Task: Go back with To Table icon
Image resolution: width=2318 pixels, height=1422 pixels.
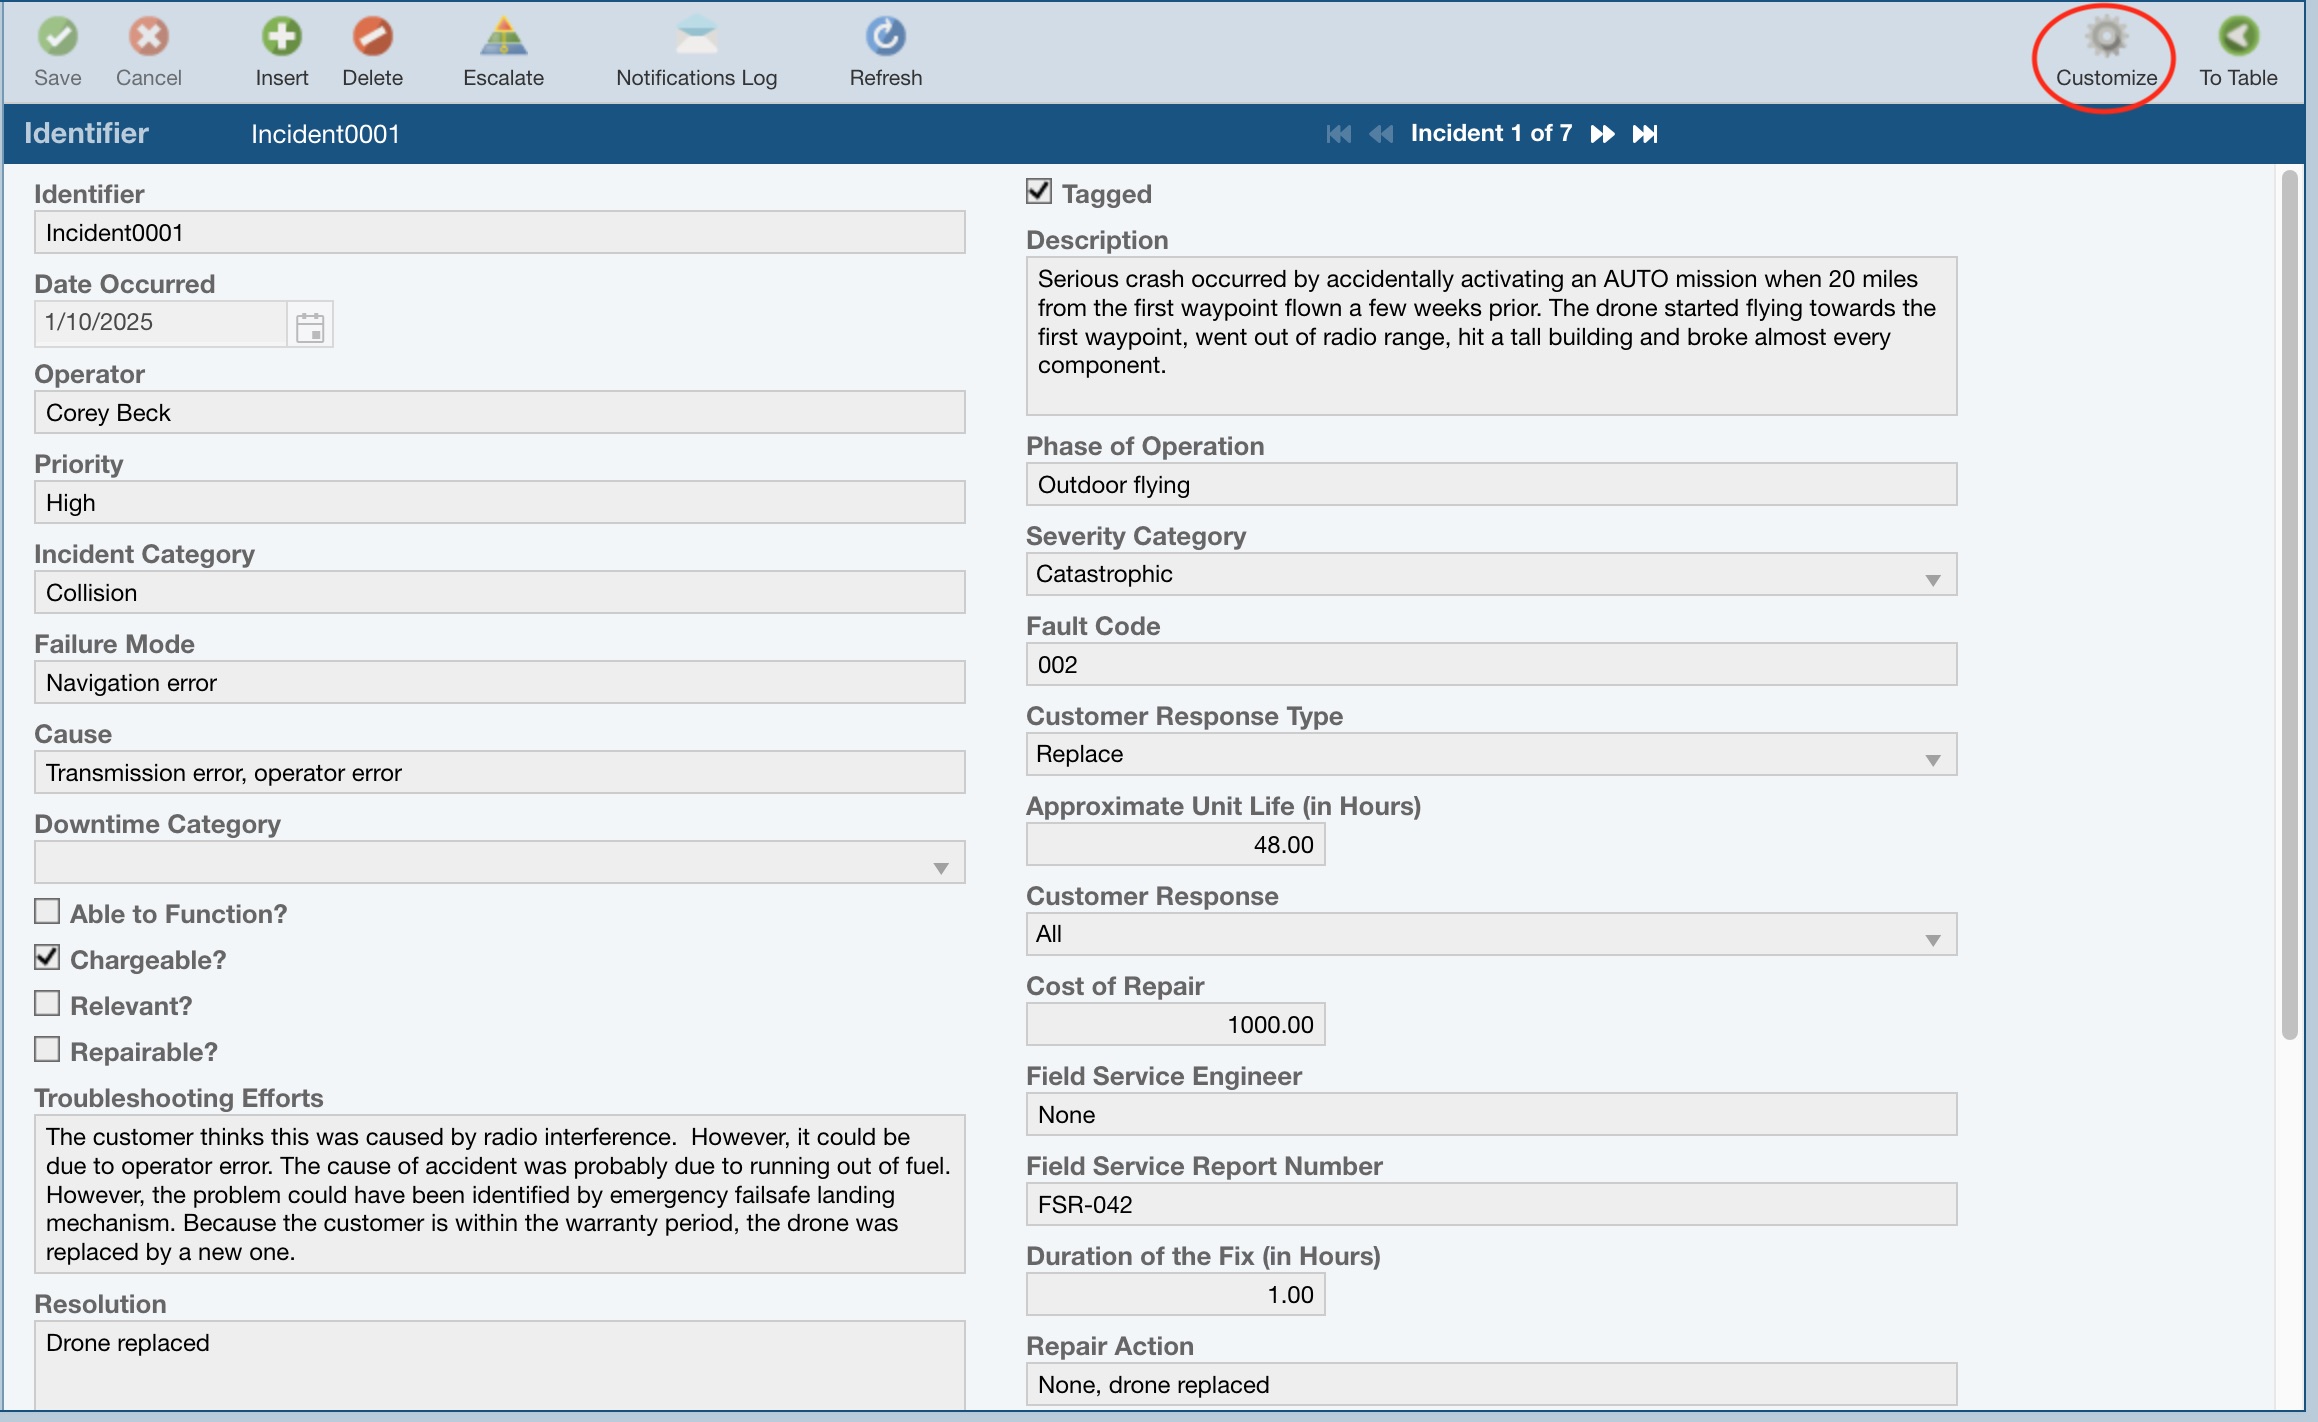Action: (x=2237, y=38)
